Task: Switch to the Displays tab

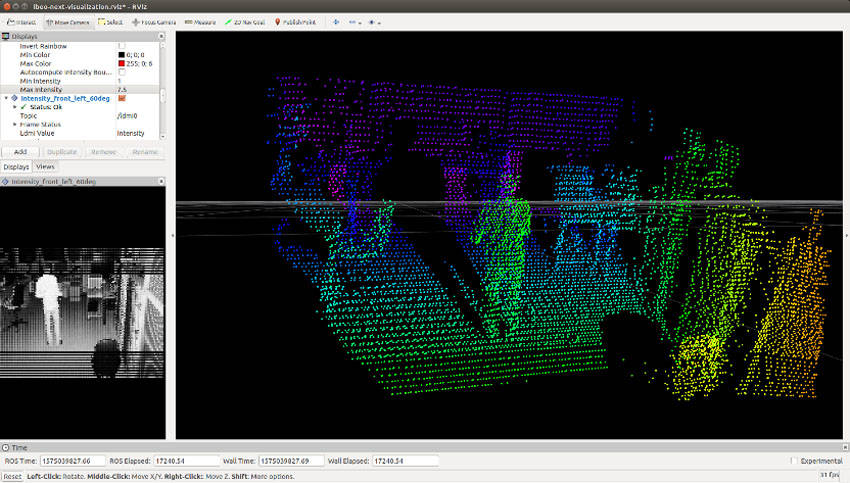Action: 16,167
